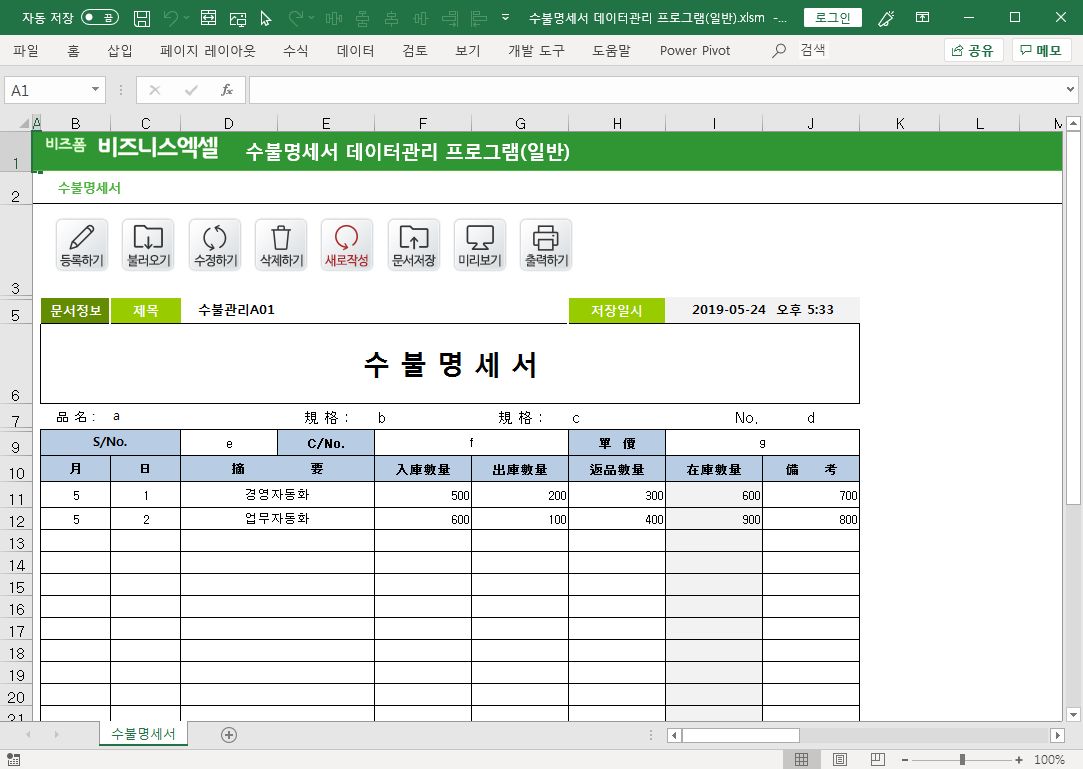Click the 공유 share button
Image resolution: width=1083 pixels, height=769 pixels.
(x=973, y=51)
